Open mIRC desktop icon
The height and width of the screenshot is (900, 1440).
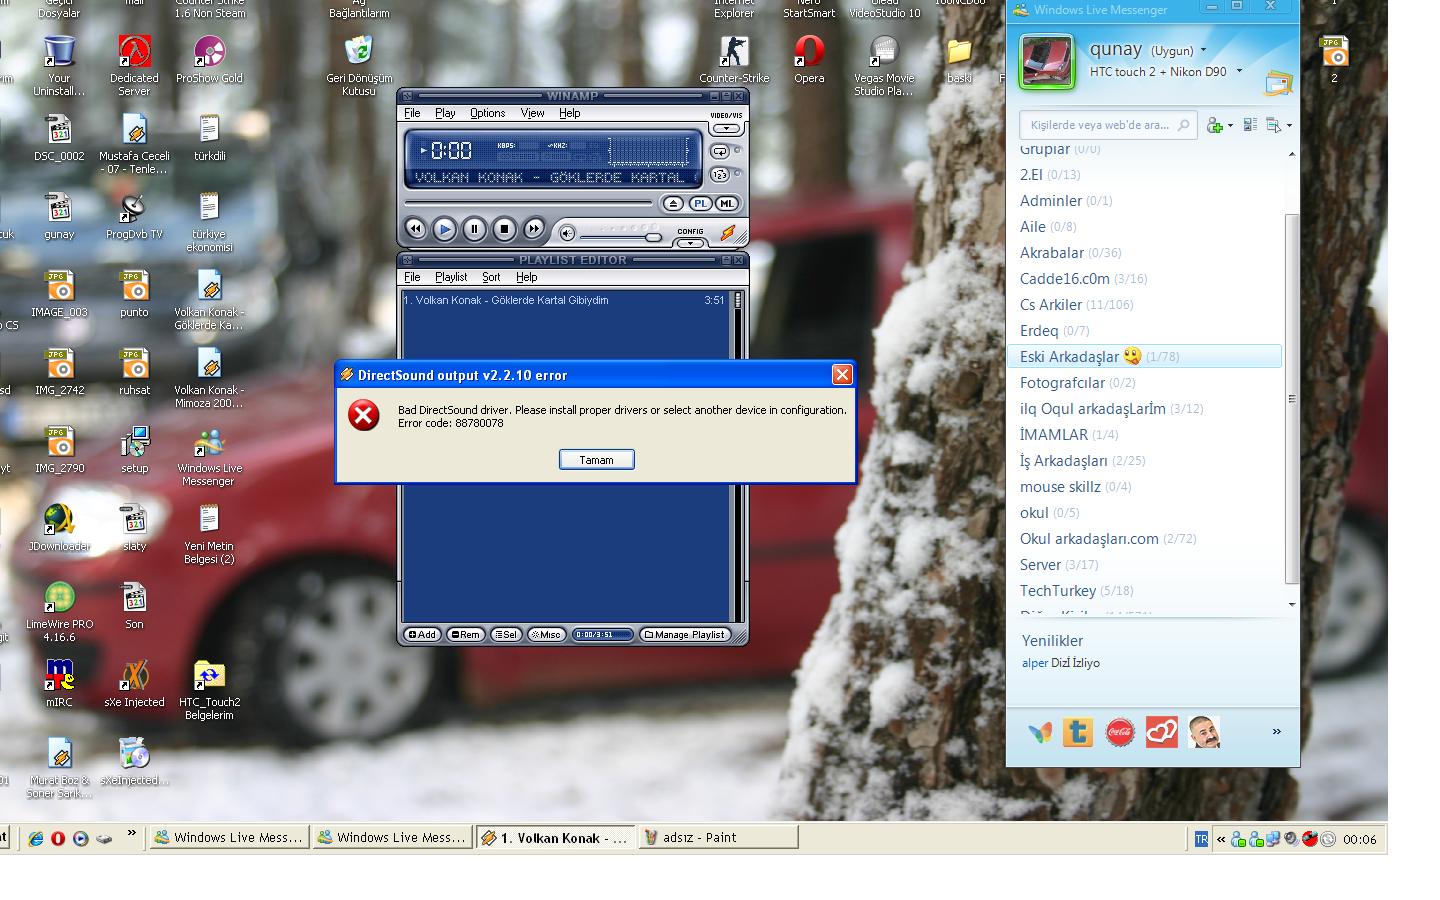click(59, 683)
